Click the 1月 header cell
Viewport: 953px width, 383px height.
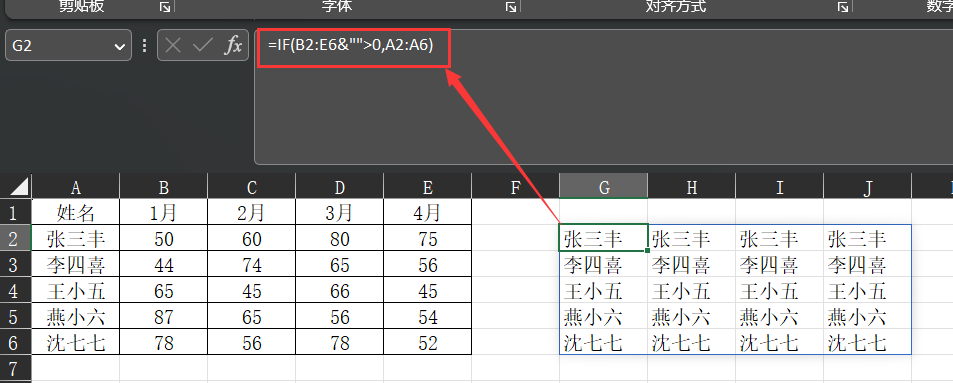pyautogui.click(x=163, y=212)
